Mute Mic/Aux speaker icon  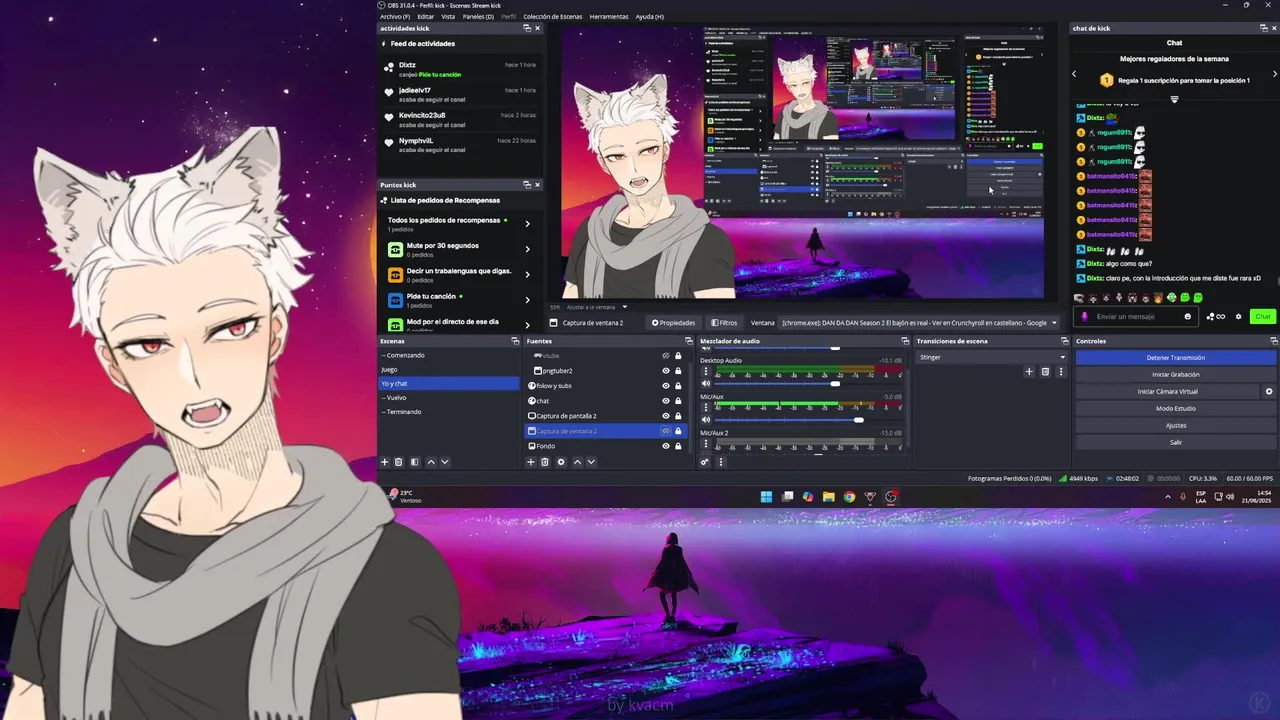coord(706,419)
